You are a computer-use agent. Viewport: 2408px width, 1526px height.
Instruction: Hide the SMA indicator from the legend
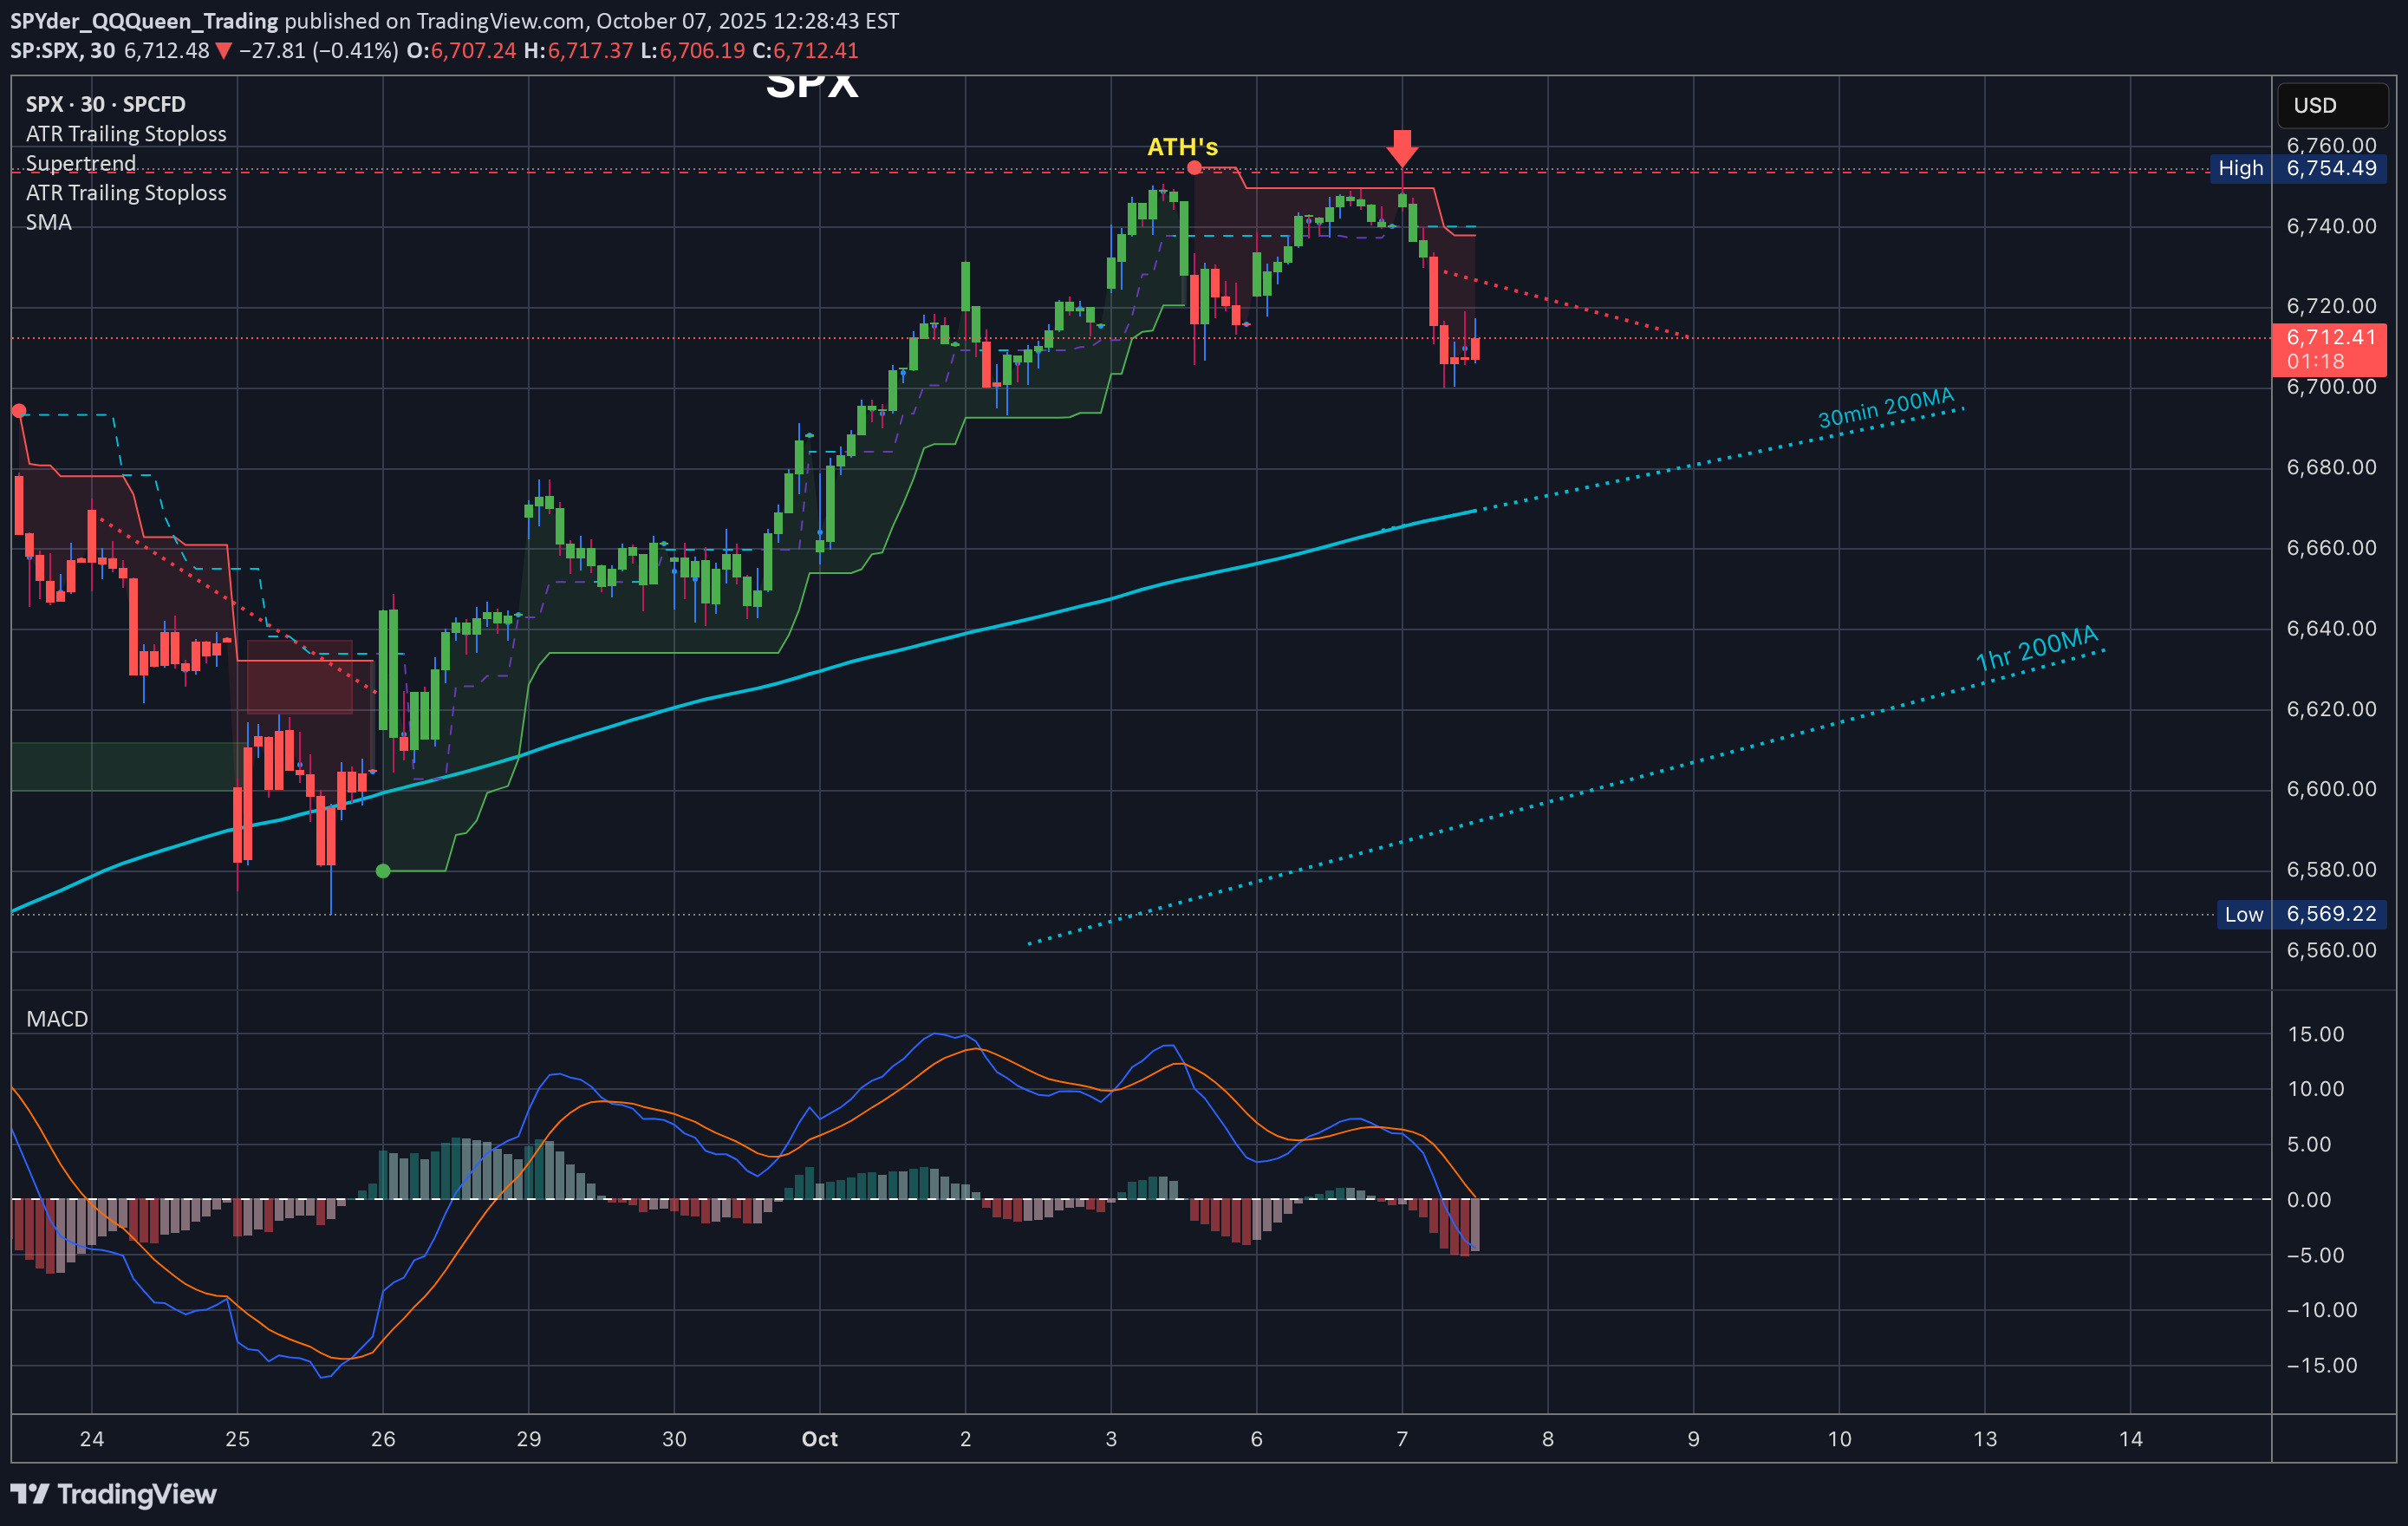[x=48, y=222]
